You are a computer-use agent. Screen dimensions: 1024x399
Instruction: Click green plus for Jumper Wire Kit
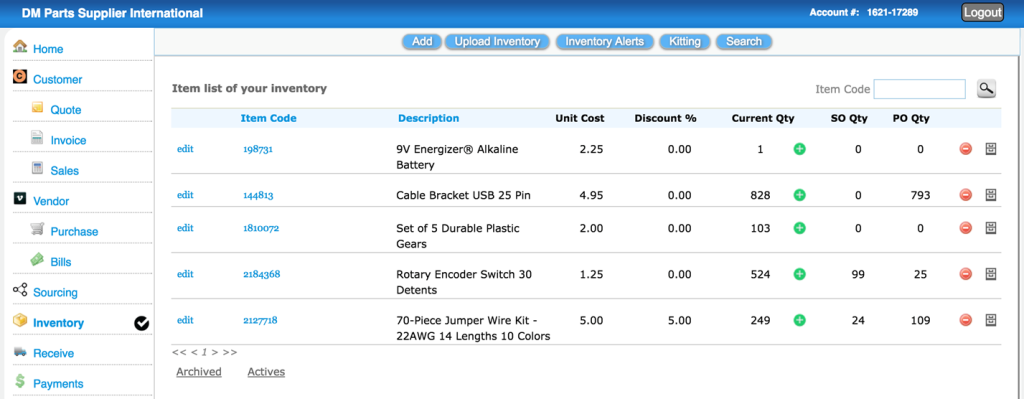[799, 320]
